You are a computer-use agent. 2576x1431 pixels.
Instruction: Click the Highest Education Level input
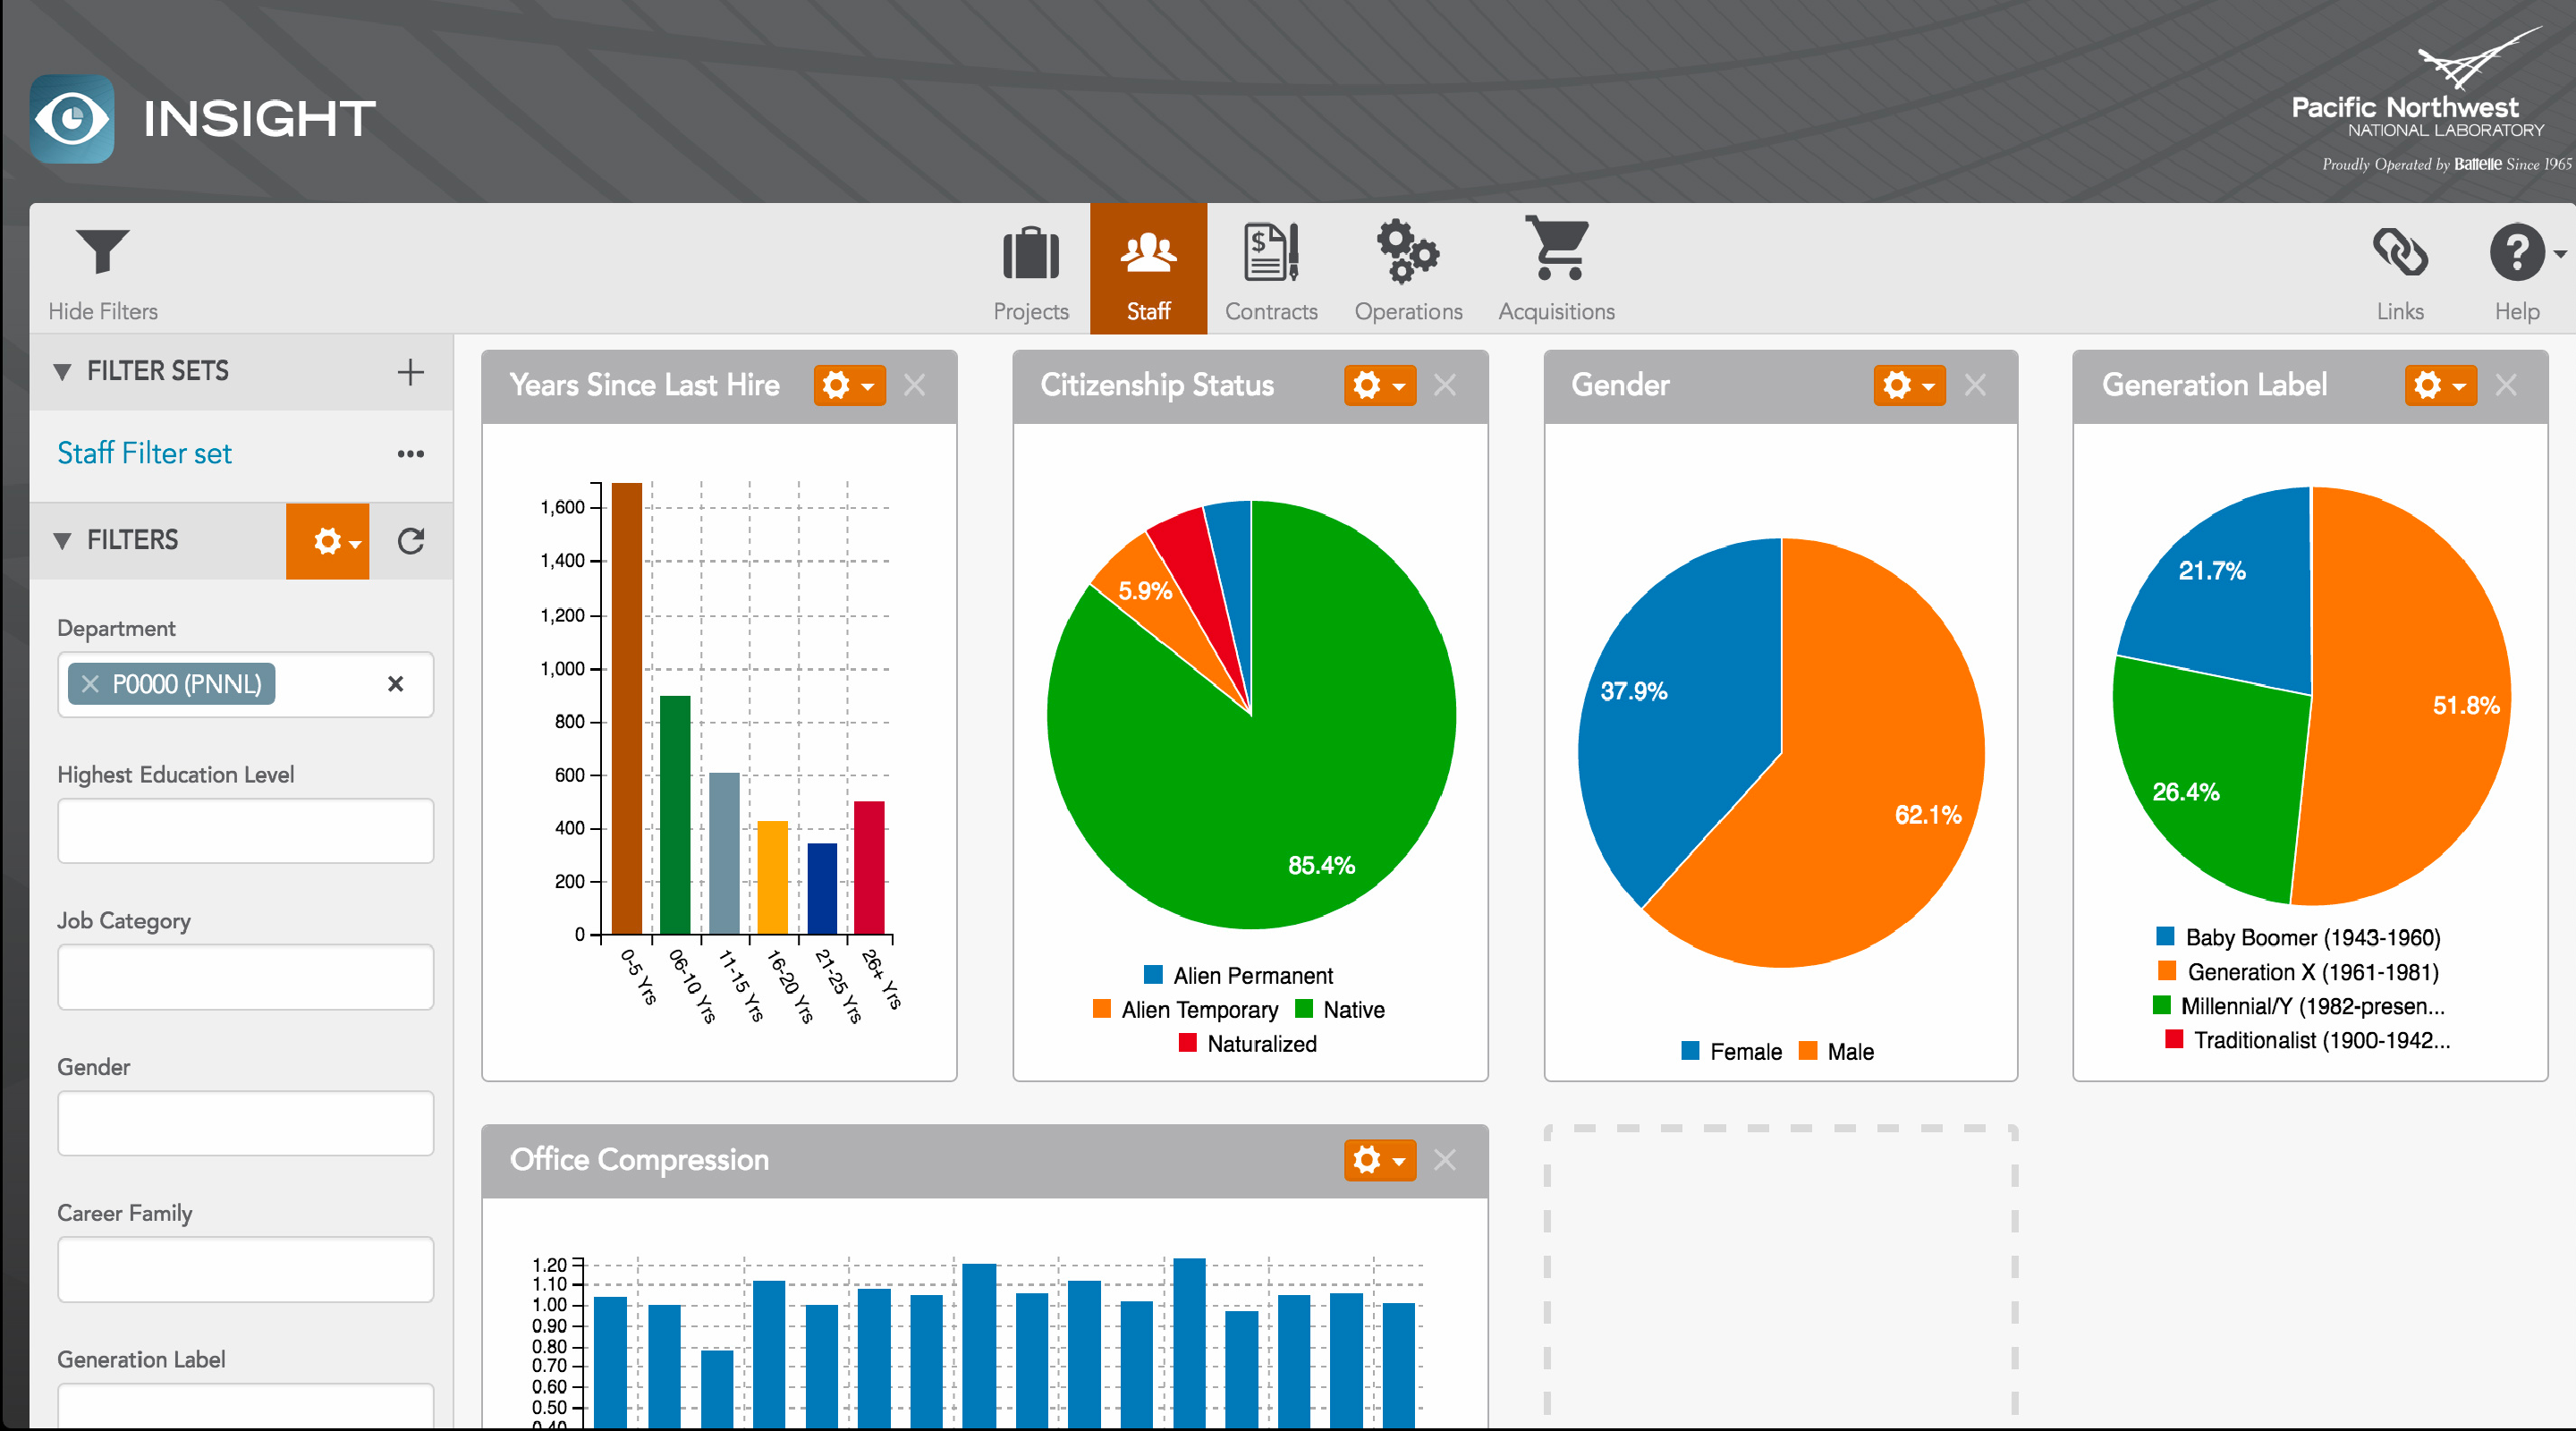(245, 830)
